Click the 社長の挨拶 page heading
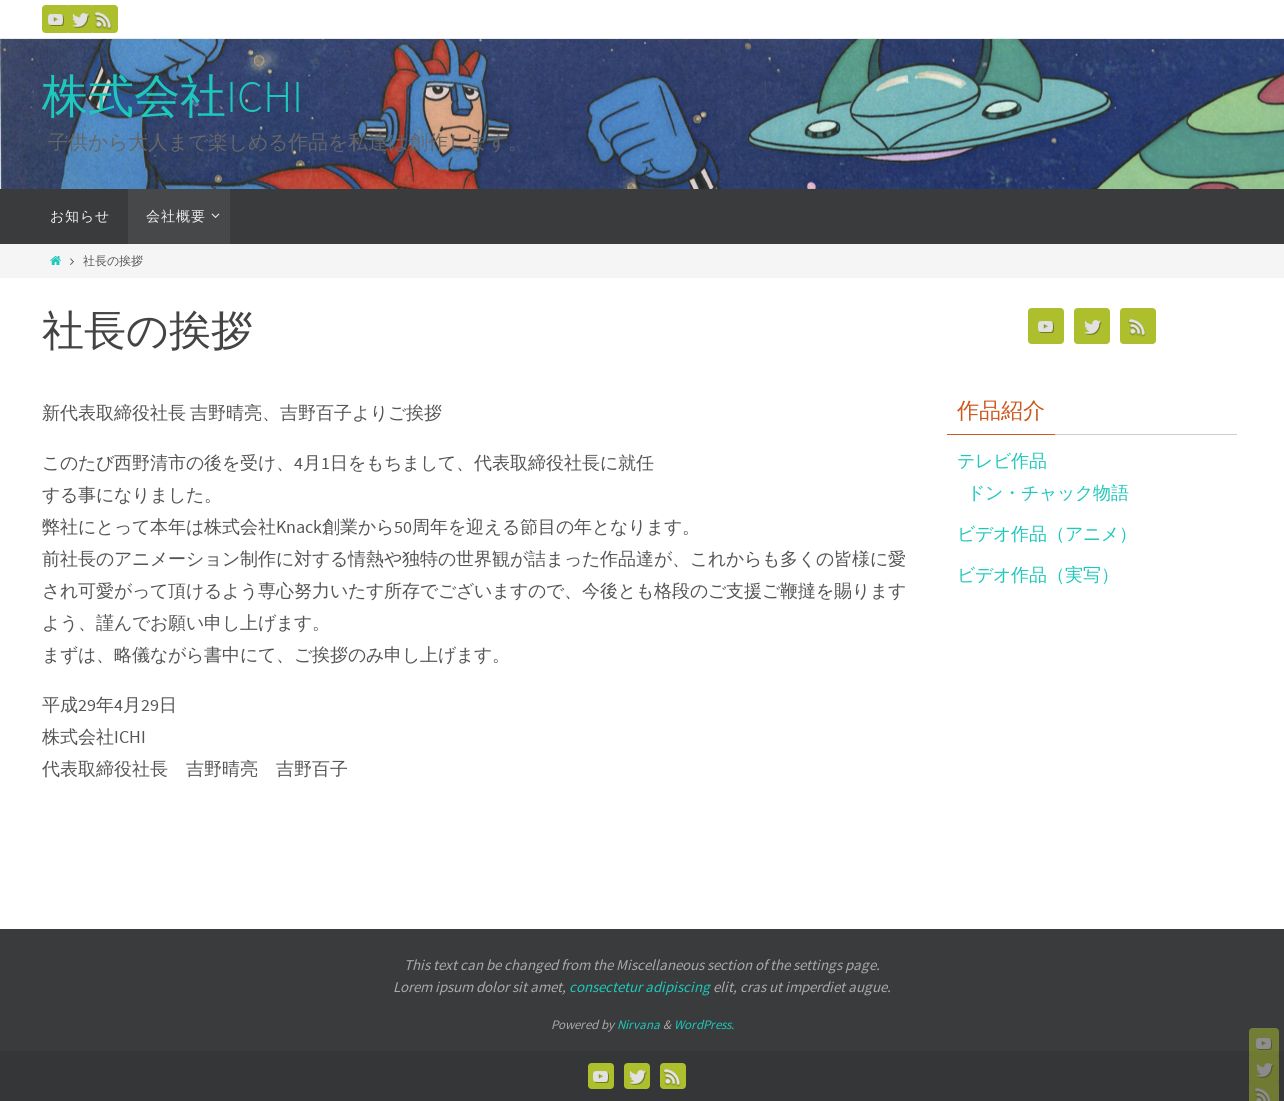Viewport: 1284px width, 1101px height. [147, 330]
